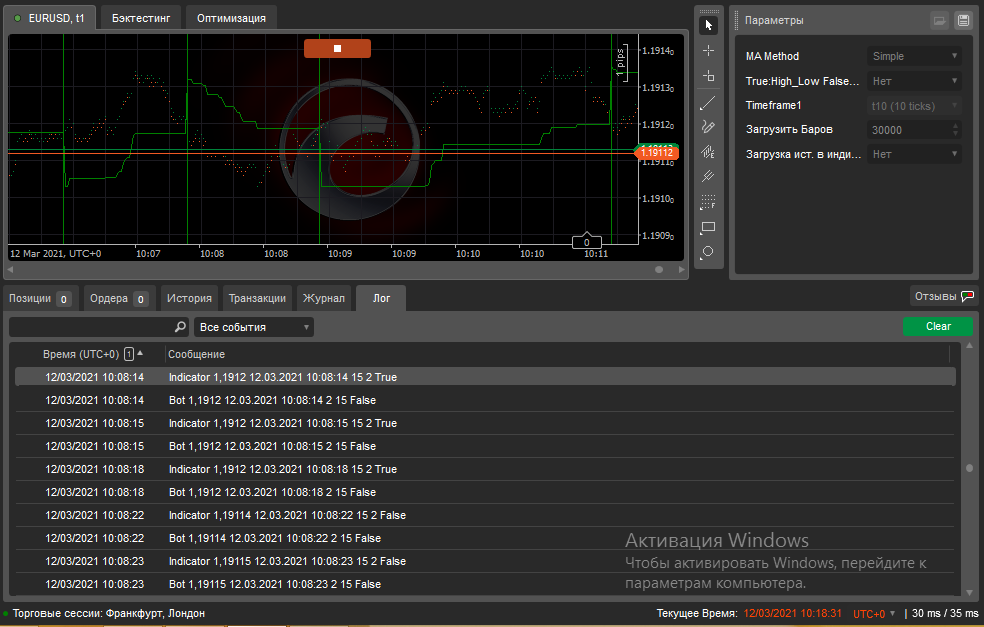Choose the freehand pencil drawing tool
Viewport: 984px width, 627px height.
(709, 127)
